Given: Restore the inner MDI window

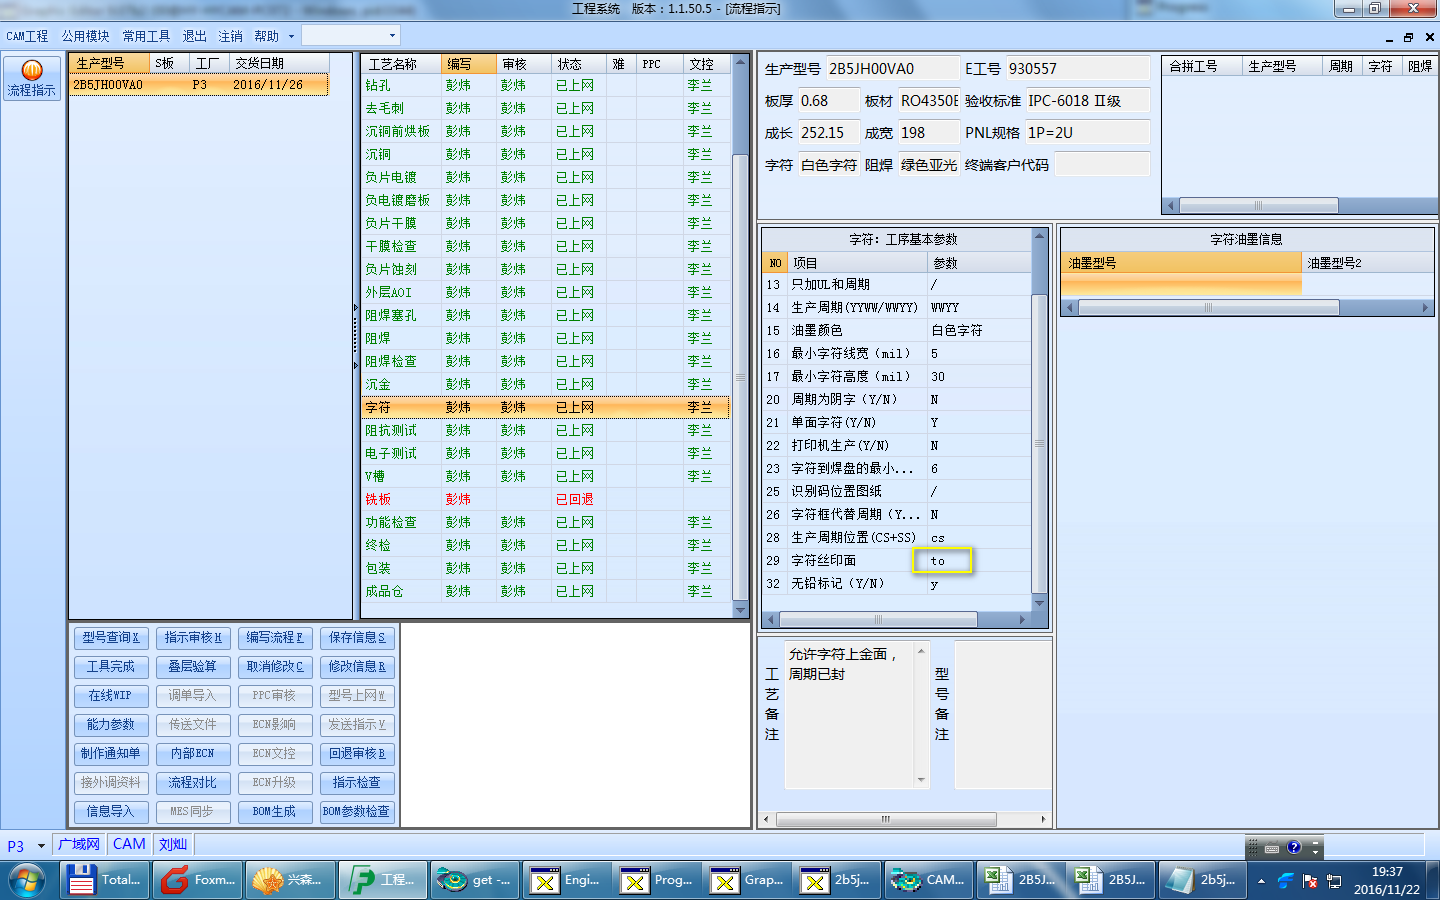Looking at the screenshot, I should click(x=1408, y=37).
